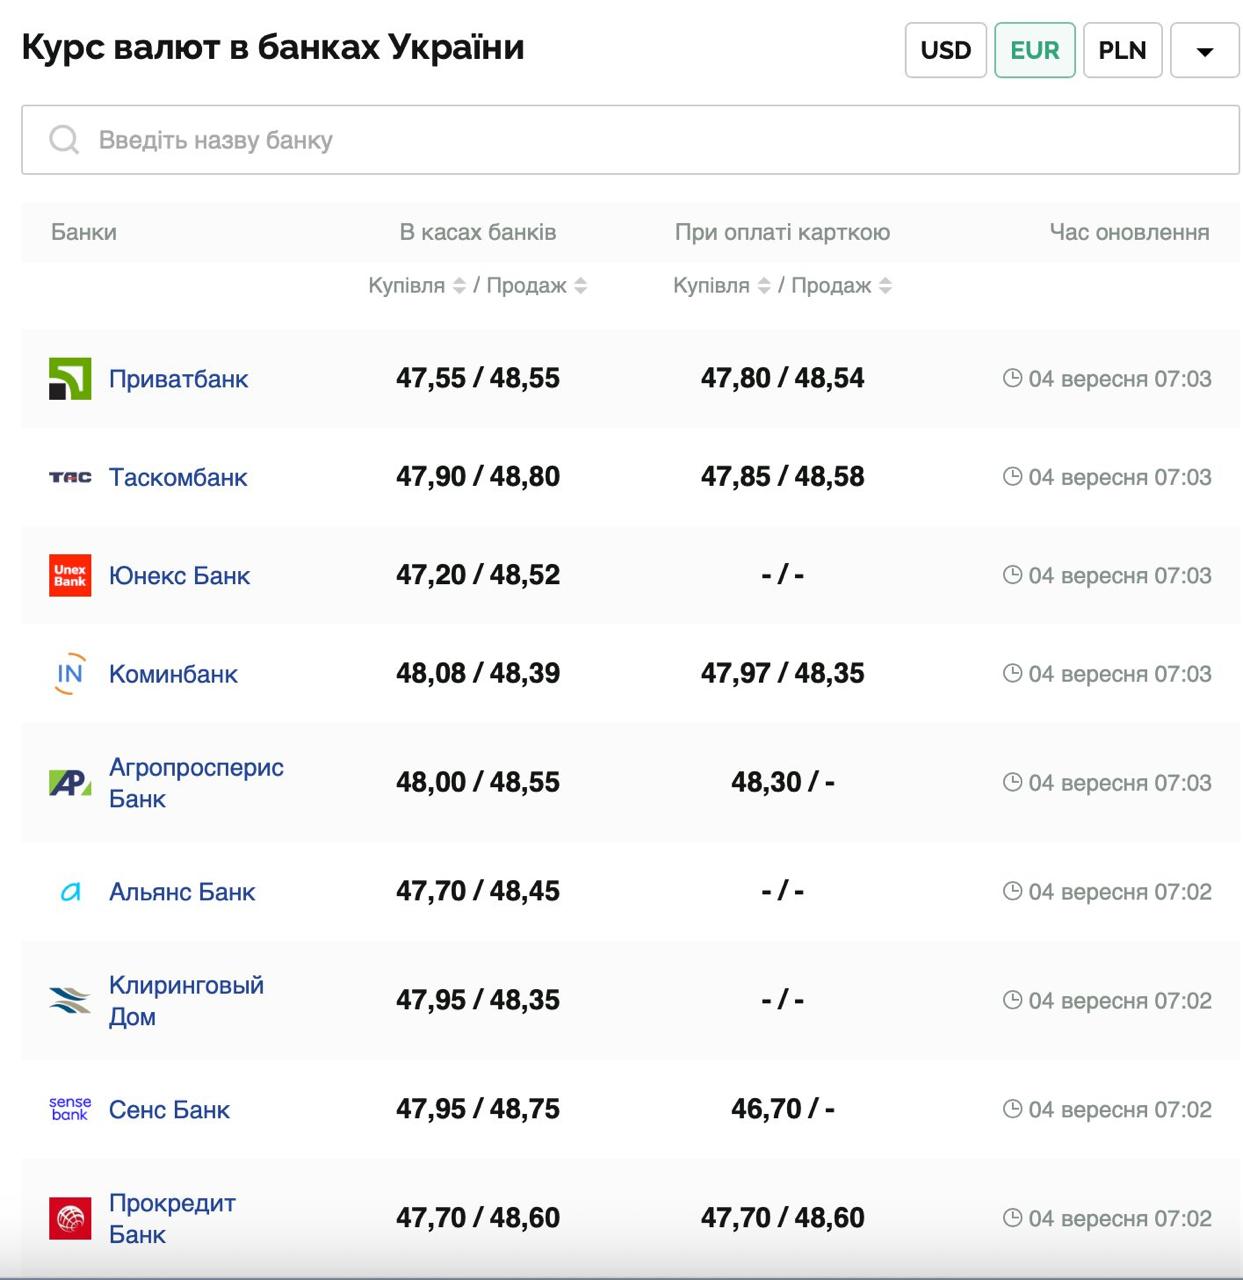Sort by cash desk Купівля rate
Image resolution: width=1243 pixels, height=1280 pixels.
[x=459, y=286]
